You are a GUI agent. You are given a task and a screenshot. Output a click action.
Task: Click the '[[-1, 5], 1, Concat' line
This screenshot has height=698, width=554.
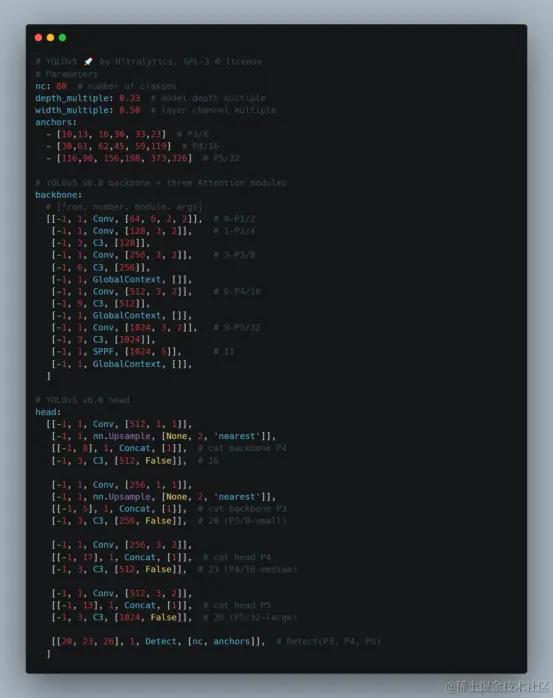(169, 508)
